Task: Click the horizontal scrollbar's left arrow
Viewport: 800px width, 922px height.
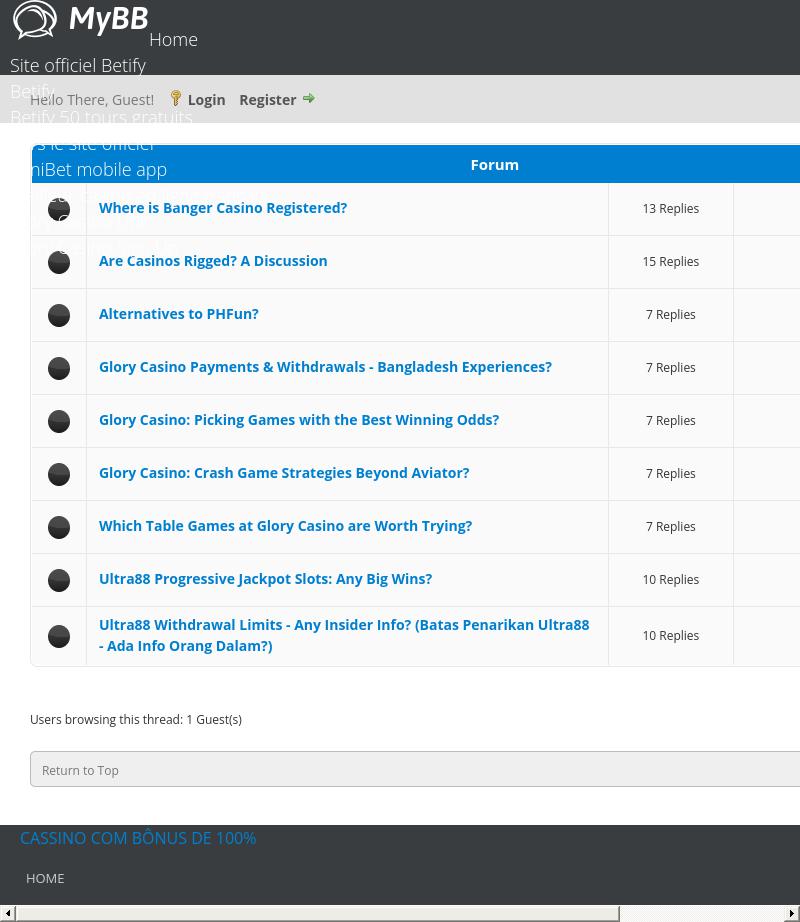Action: click(8, 914)
